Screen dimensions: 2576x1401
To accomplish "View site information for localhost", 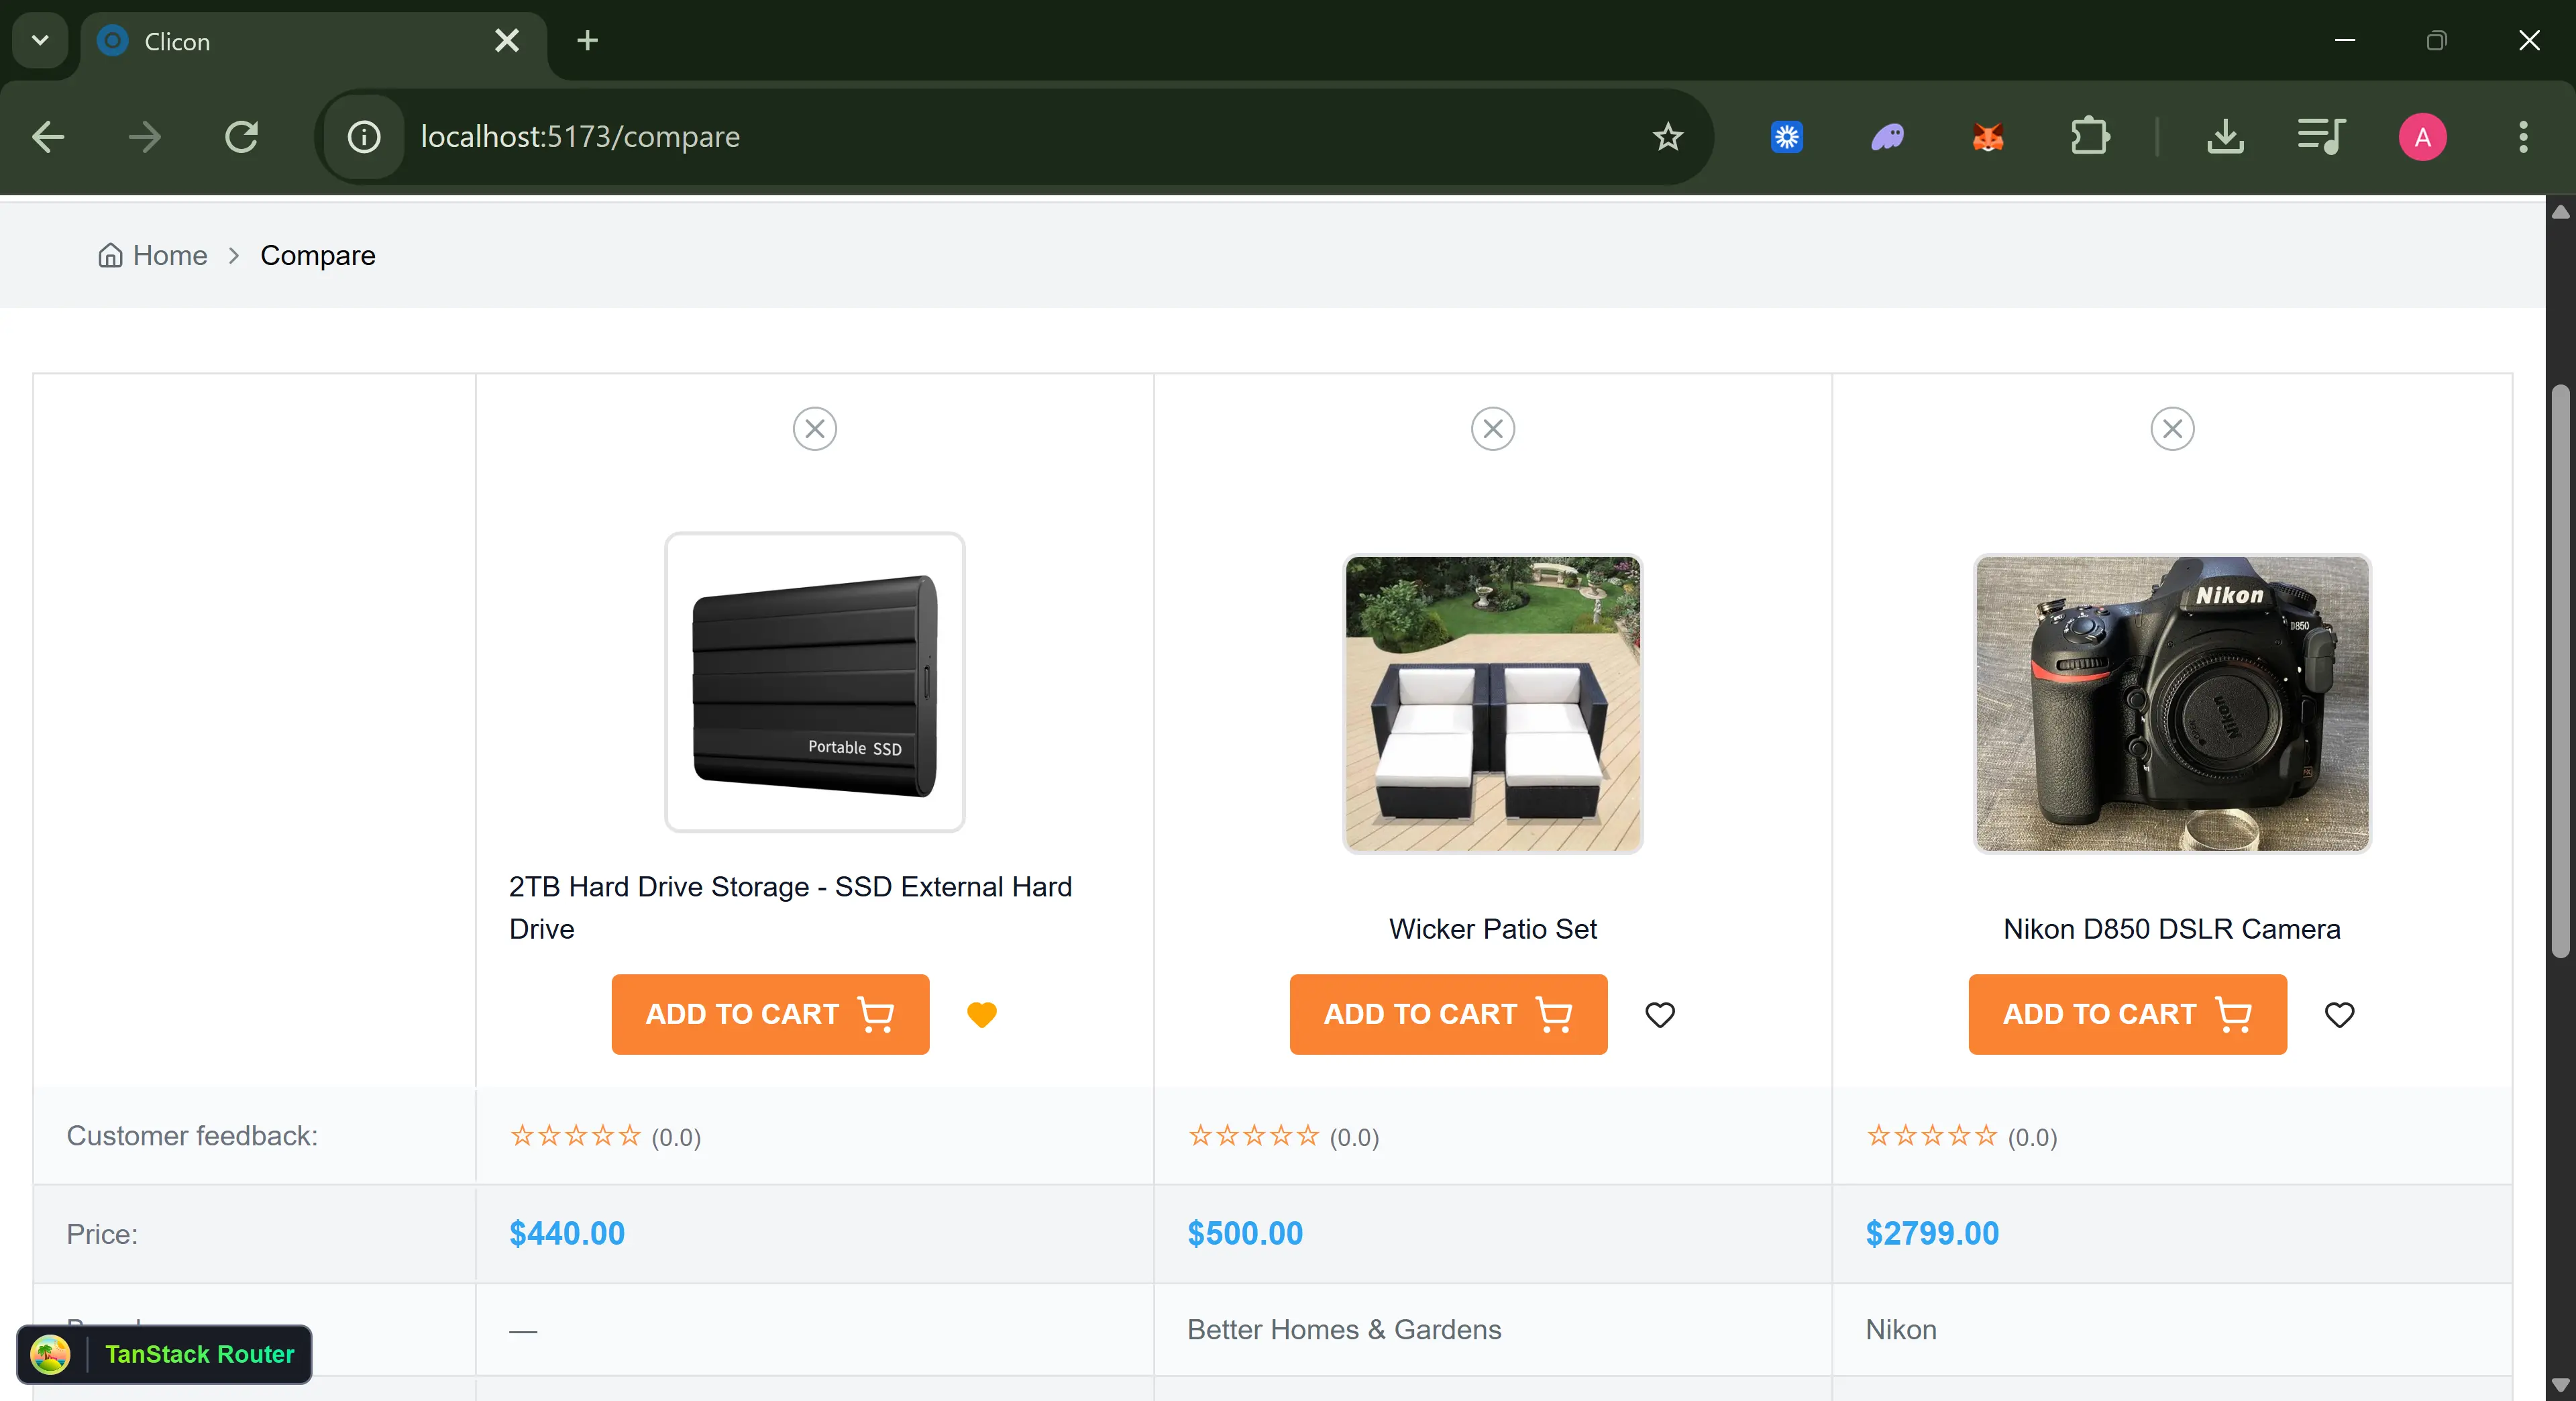I will tap(364, 137).
